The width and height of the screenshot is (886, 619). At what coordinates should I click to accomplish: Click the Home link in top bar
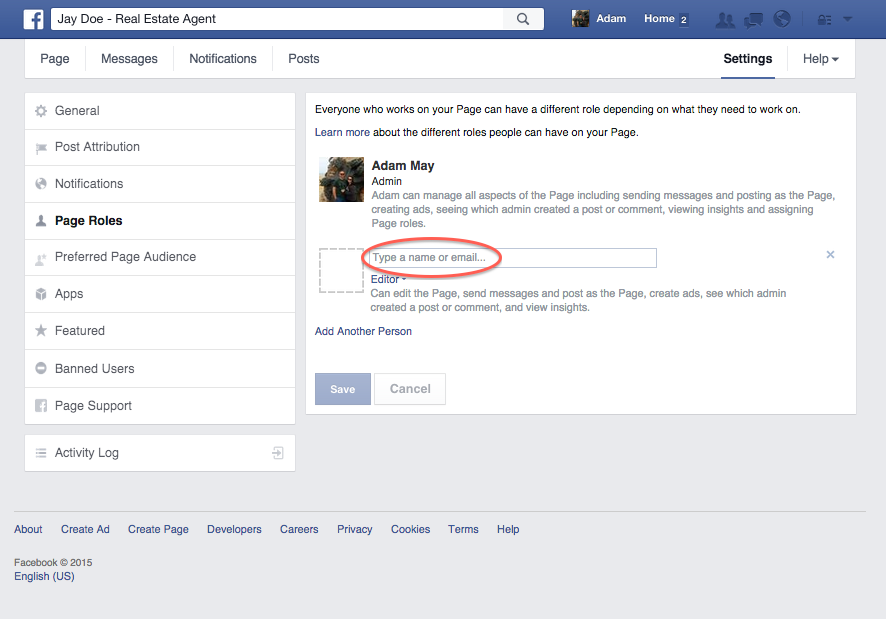click(x=659, y=19)
